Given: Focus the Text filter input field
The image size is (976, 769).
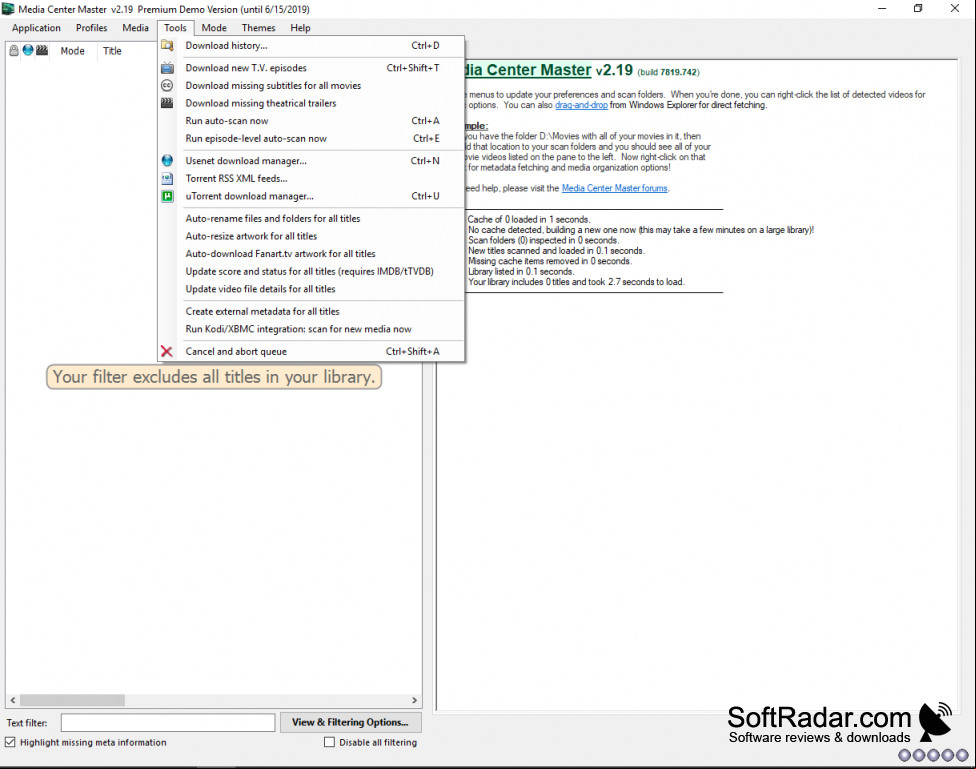Looking at the screenshot, I should point(167,722).
